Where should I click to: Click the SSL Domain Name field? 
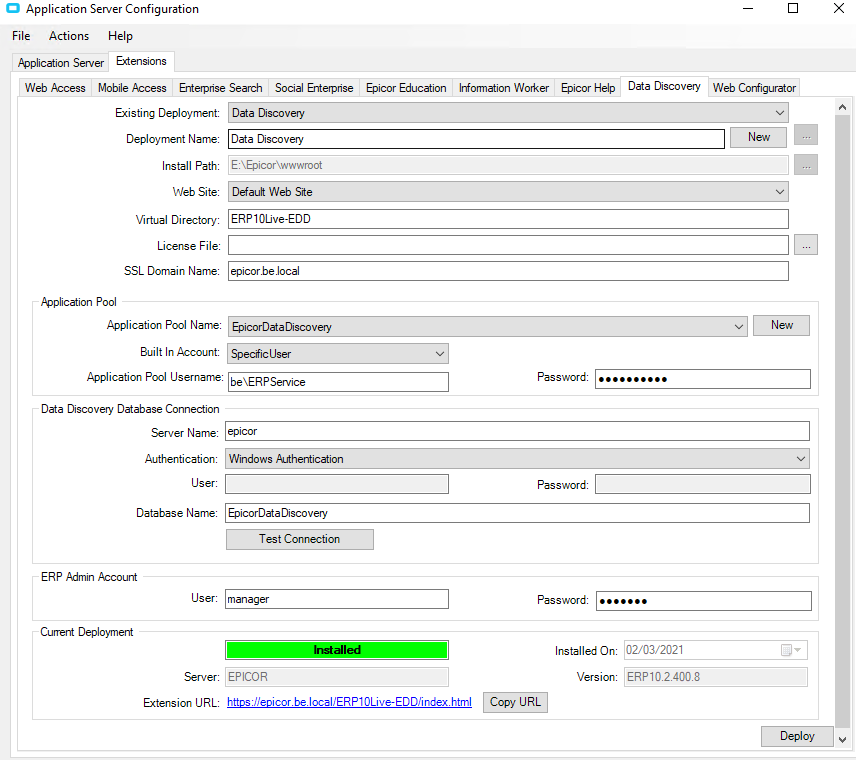pyautogui.click(x=508, y=271)
